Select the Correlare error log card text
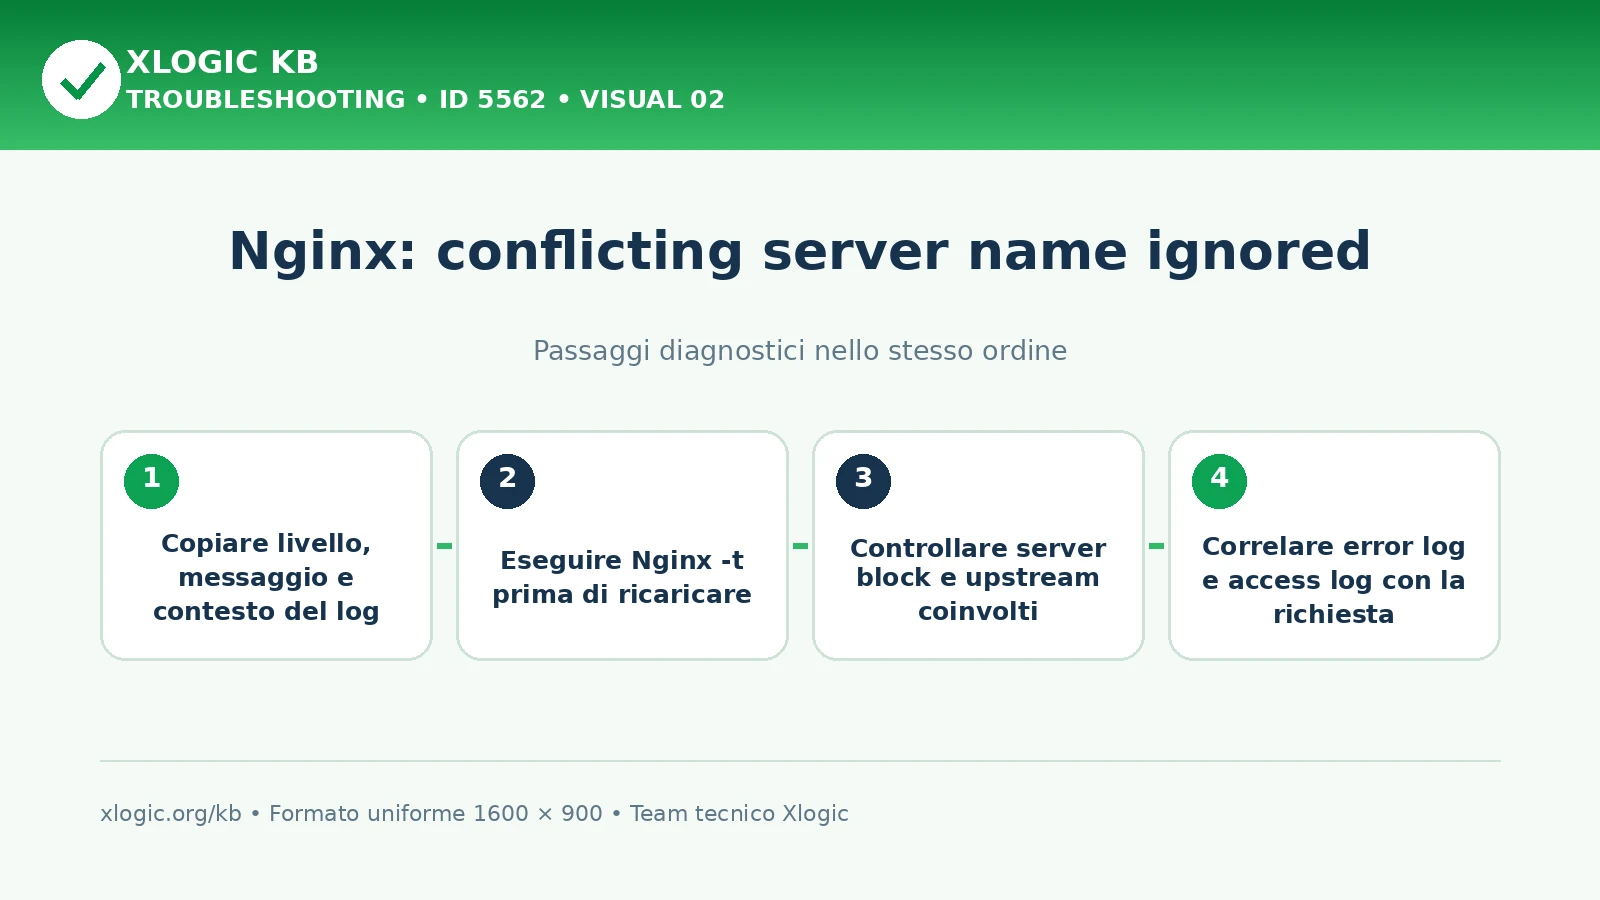1600x900 pixels. (1334, 580)
